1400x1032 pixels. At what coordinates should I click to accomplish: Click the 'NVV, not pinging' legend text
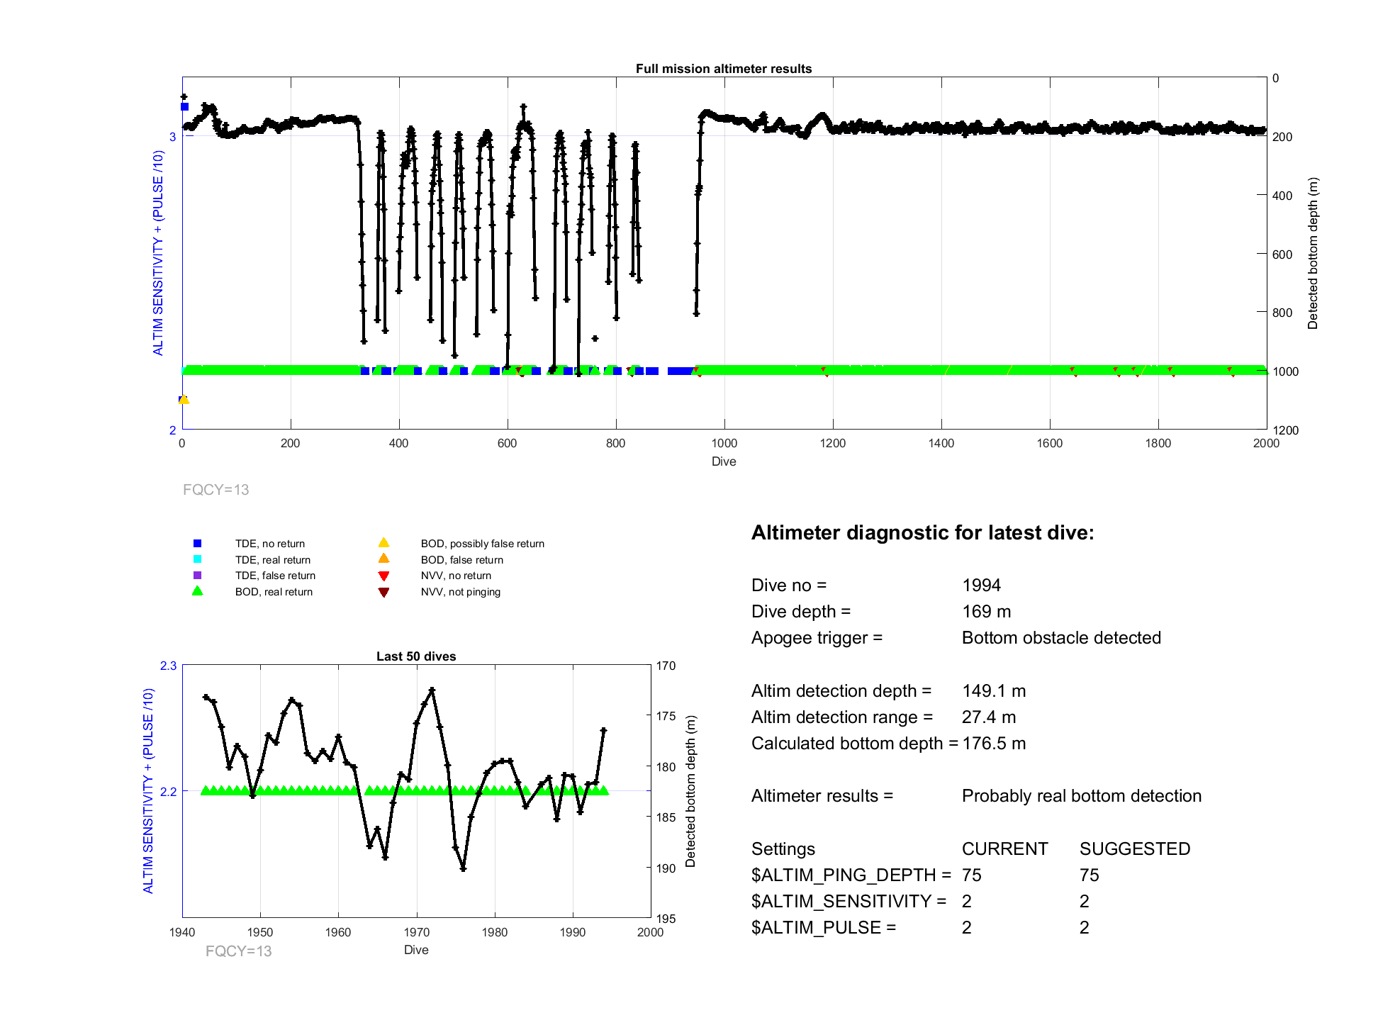click(460, 592)
